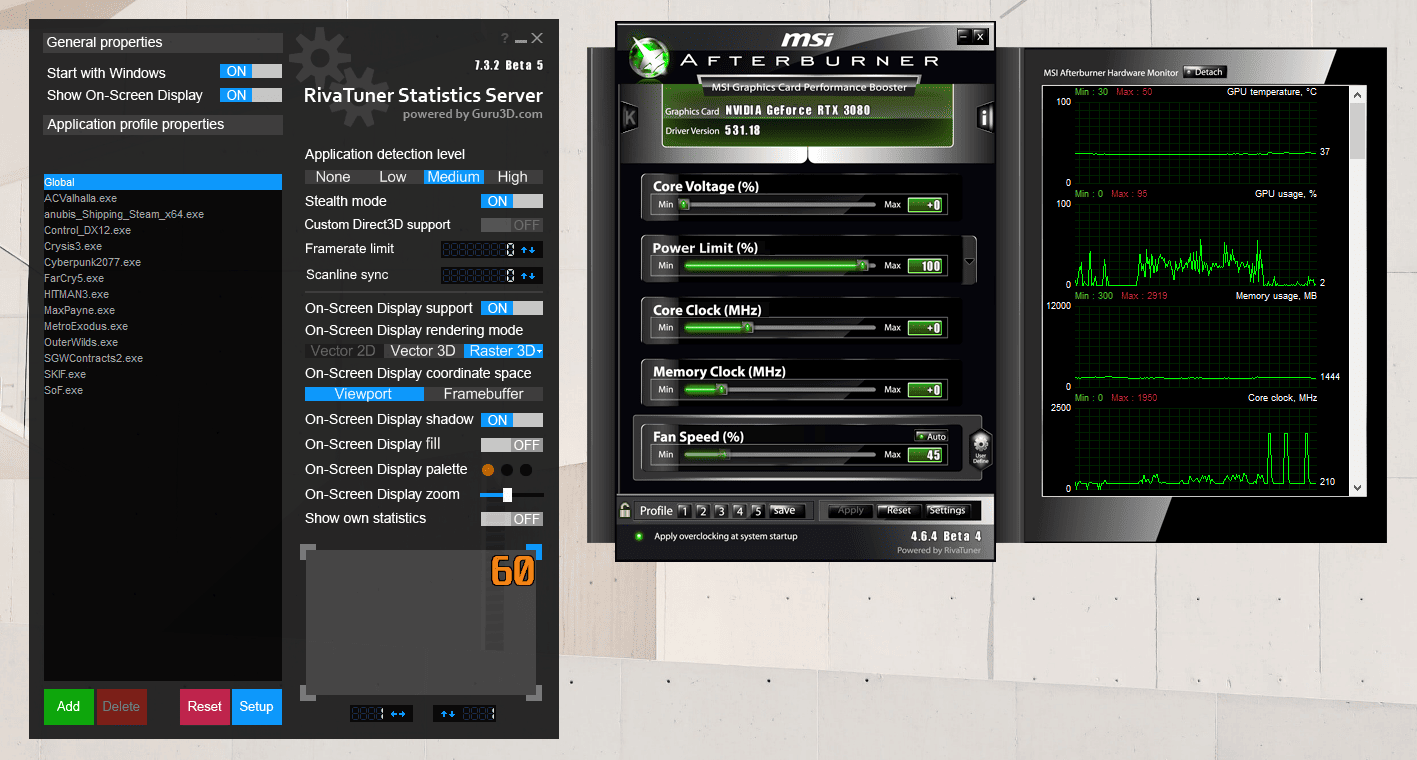The height and width of the screenshot is (760, 1417).
Task: Click the Framerate limit arrows icon
Action: 529,249
